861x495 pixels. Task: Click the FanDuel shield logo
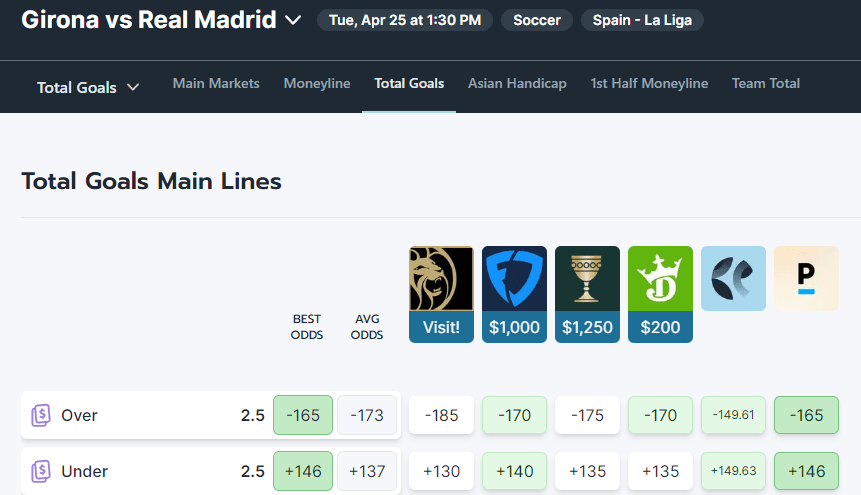click(x=514, y=279)
